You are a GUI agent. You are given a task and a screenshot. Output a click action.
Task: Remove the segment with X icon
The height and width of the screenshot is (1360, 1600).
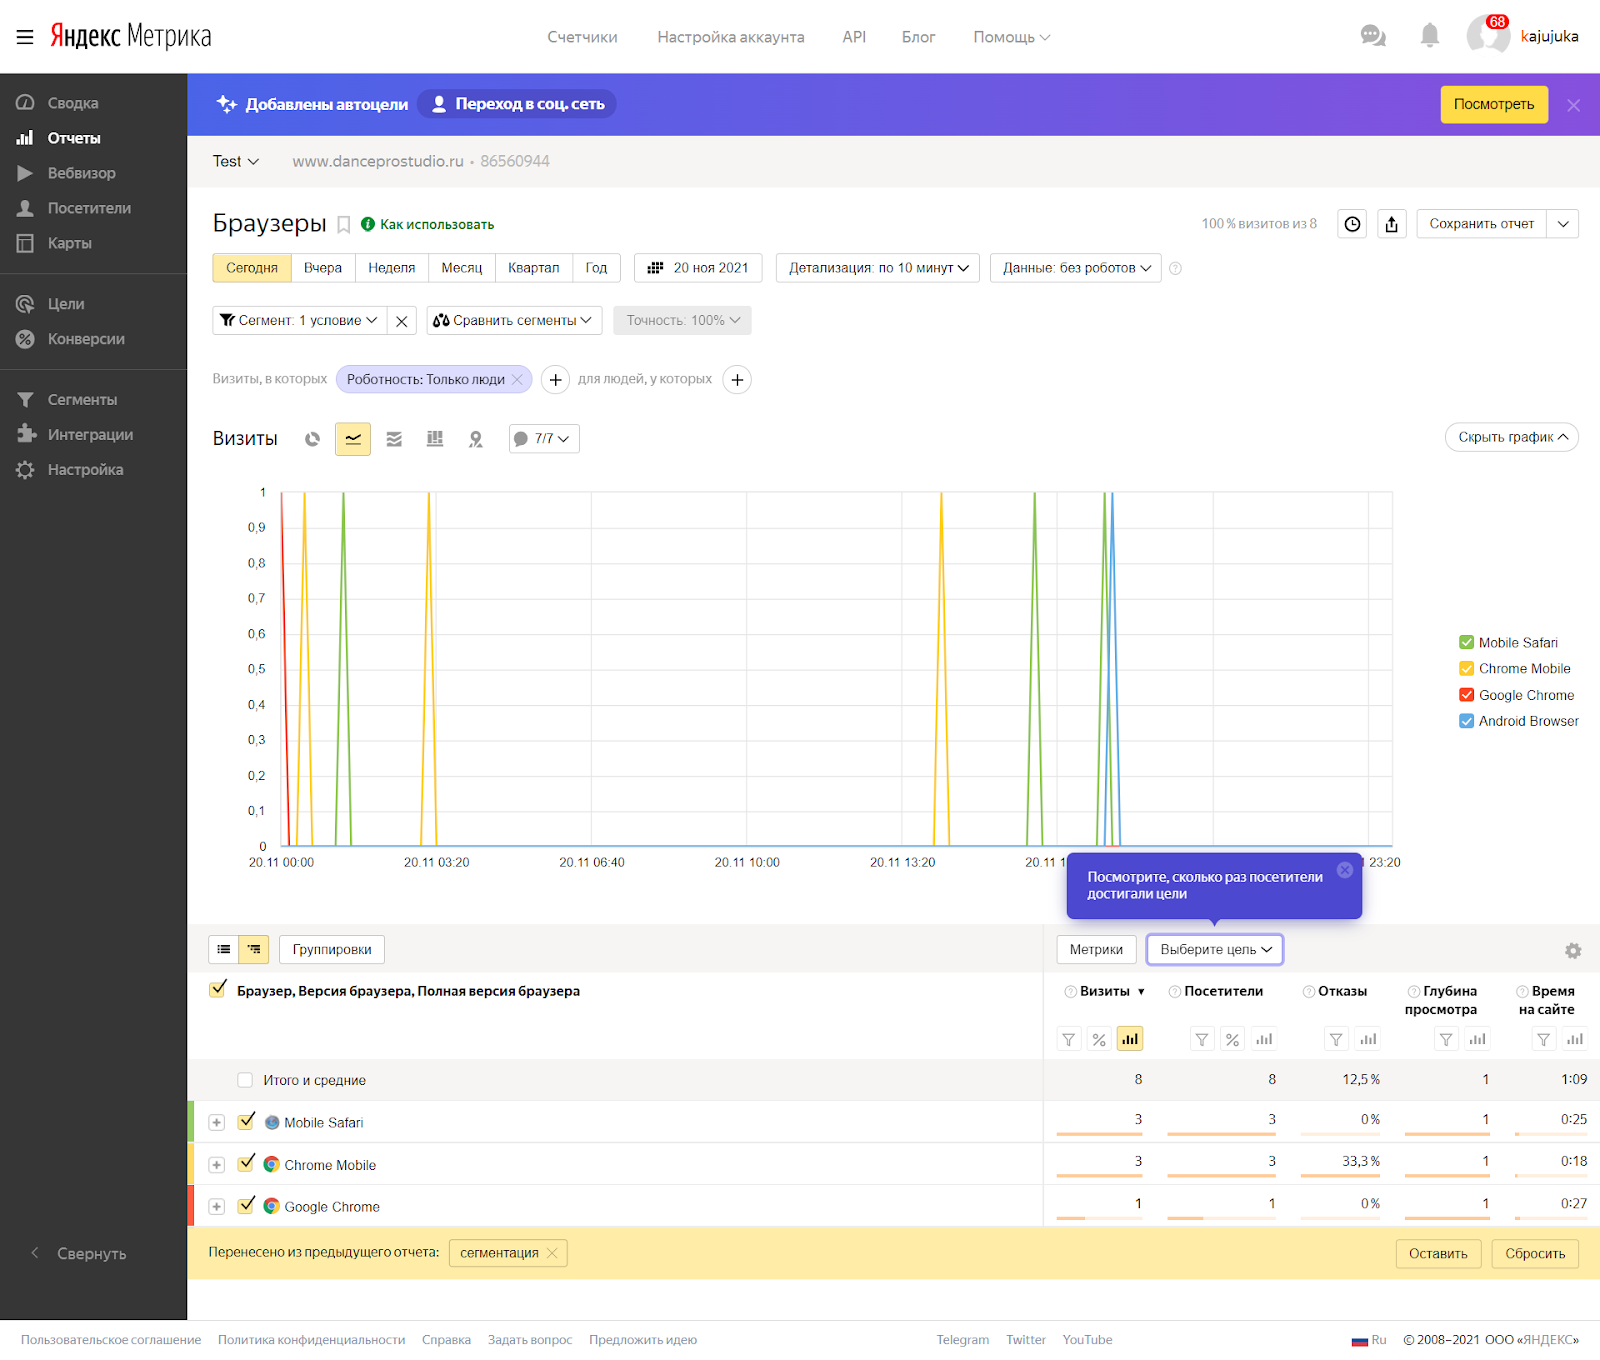click(401, 321)
